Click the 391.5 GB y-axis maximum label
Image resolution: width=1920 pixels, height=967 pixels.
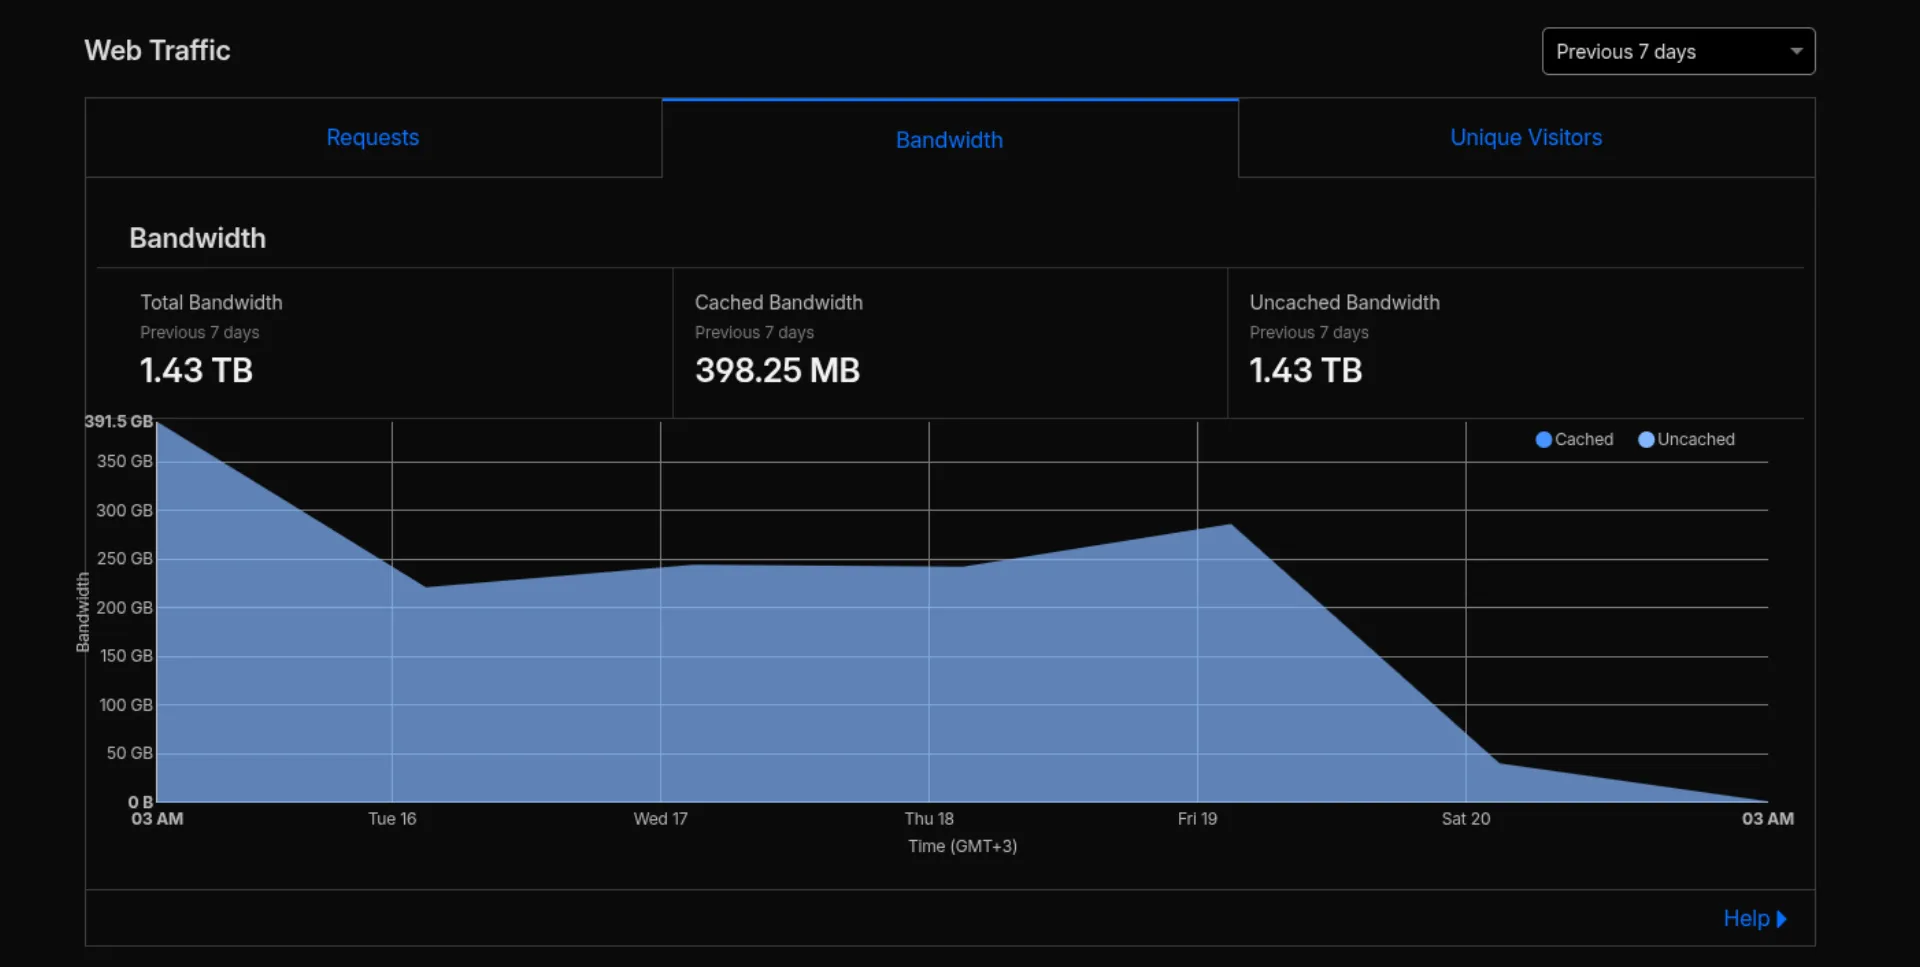click(119, 421)
